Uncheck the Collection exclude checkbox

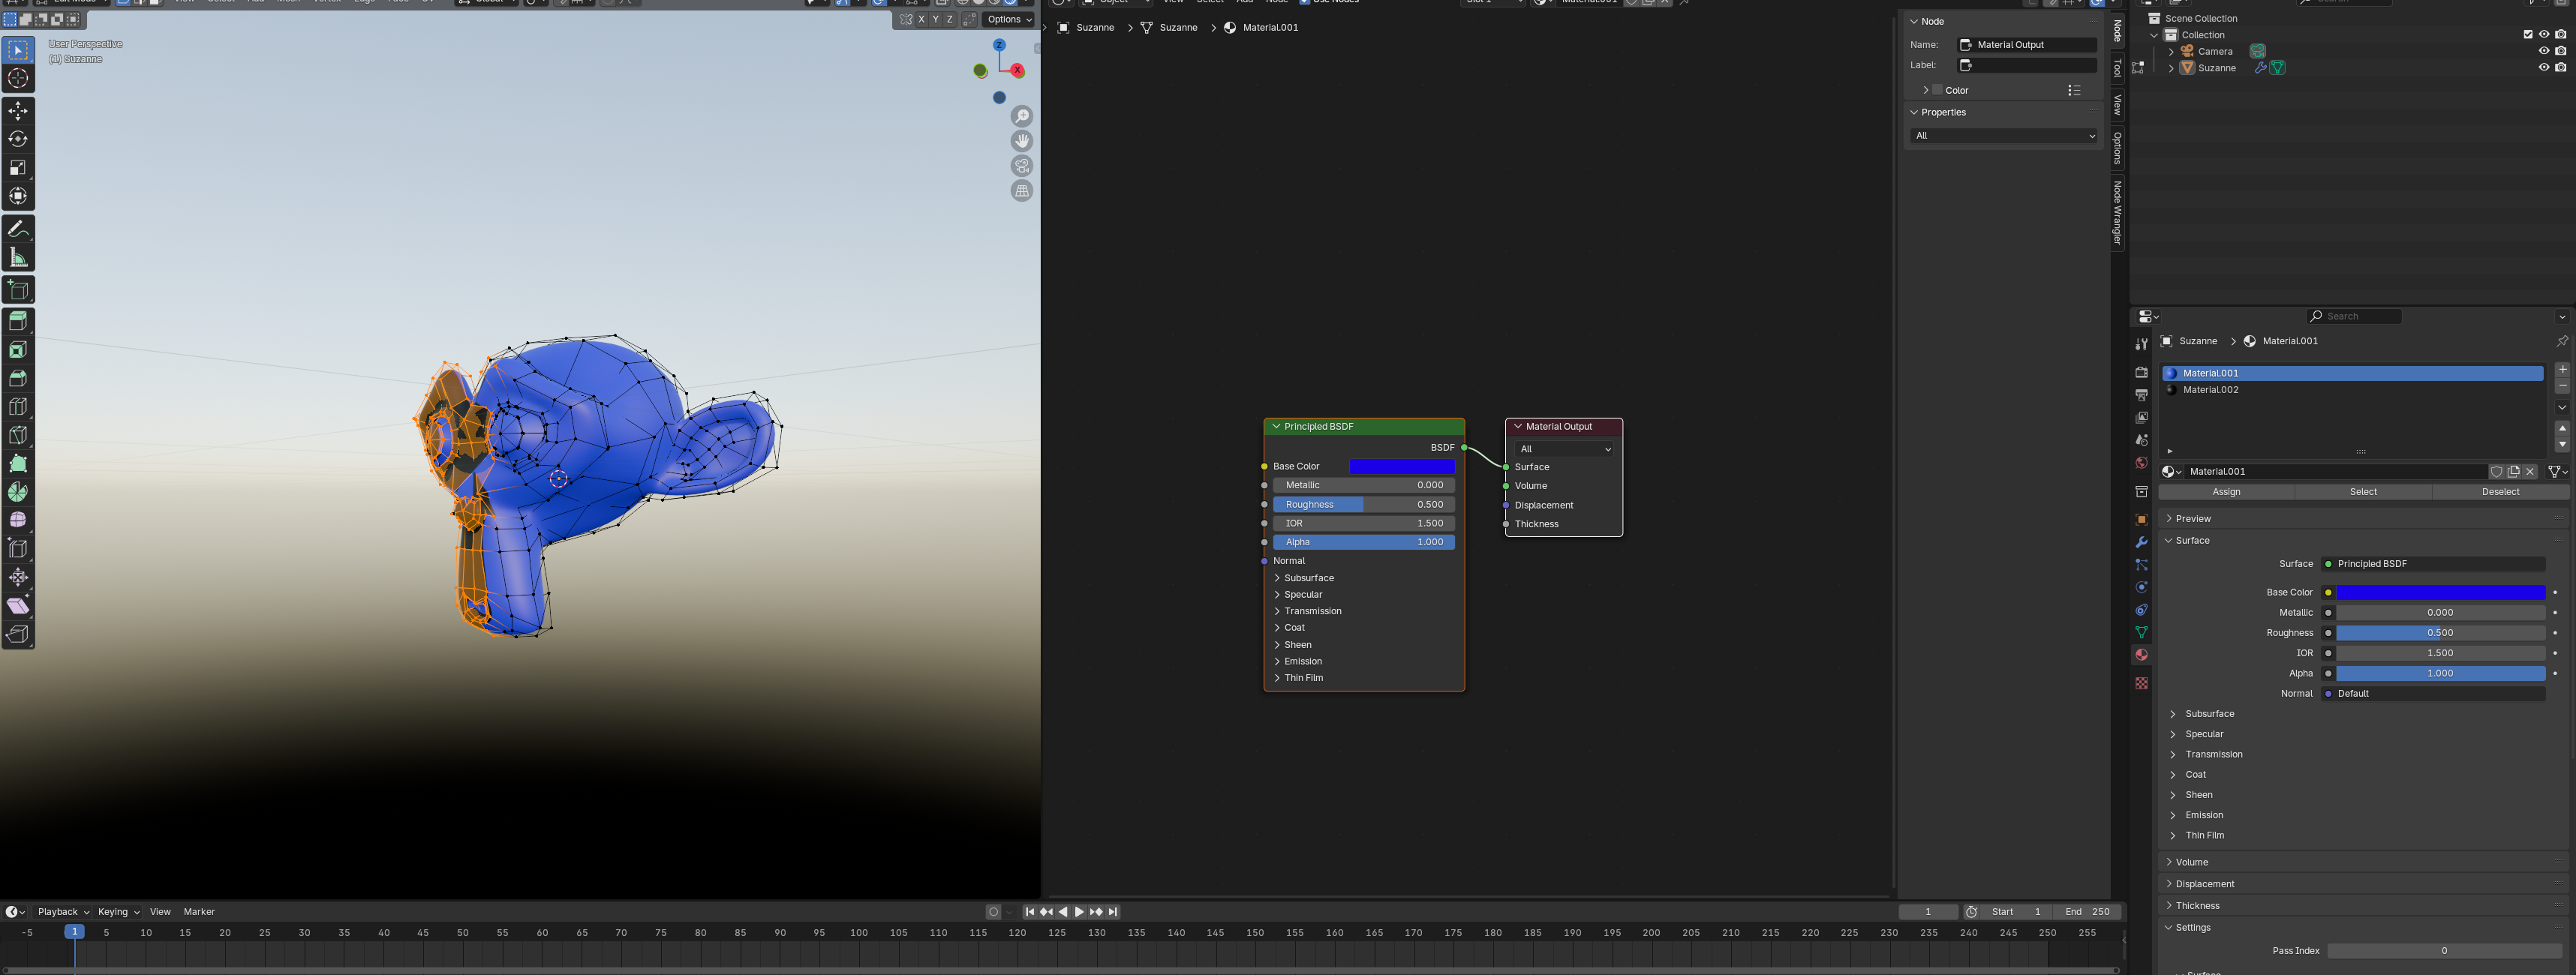pos(2528,34)
